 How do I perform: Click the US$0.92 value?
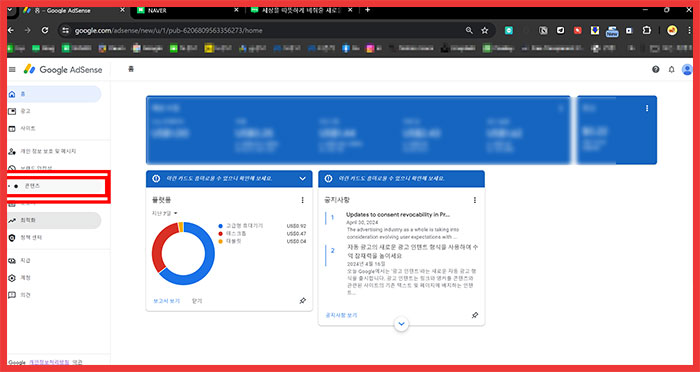[x=296, y=226]
